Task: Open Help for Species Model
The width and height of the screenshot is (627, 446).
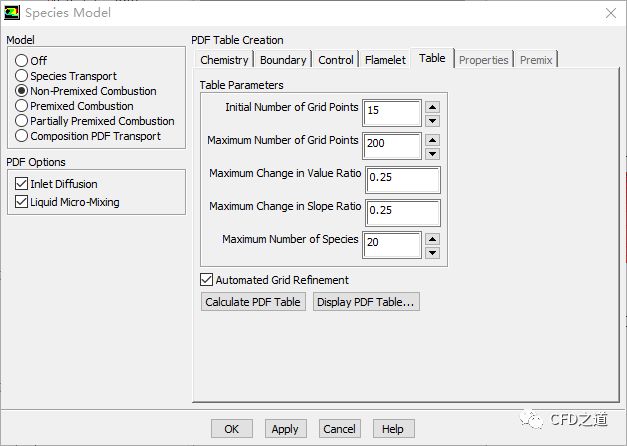Action: (x=393, y=429)
